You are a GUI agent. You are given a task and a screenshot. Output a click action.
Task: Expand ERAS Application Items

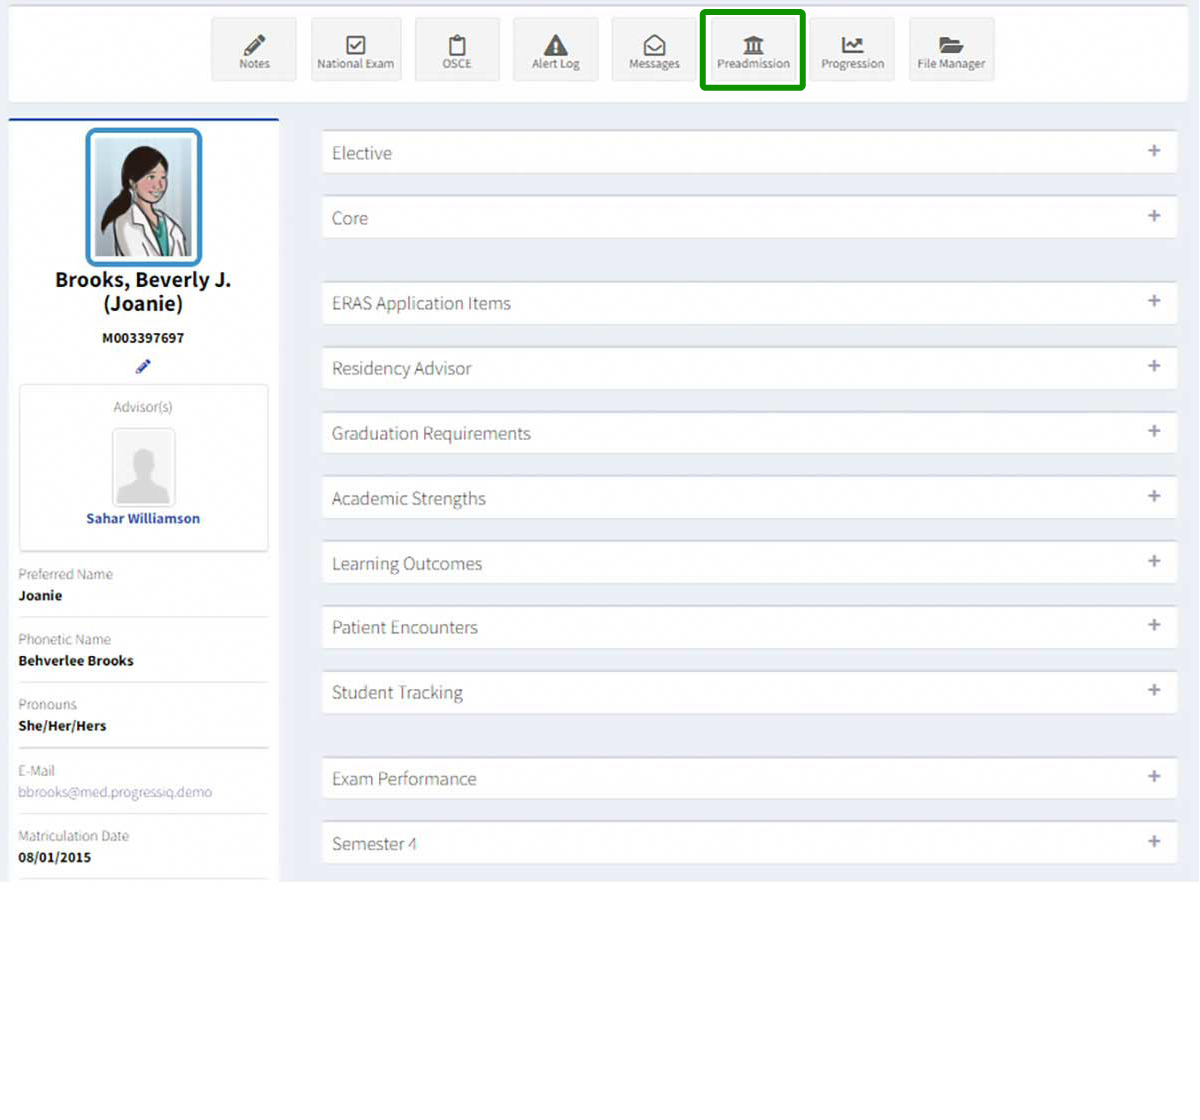click(x=1154, y=302)
